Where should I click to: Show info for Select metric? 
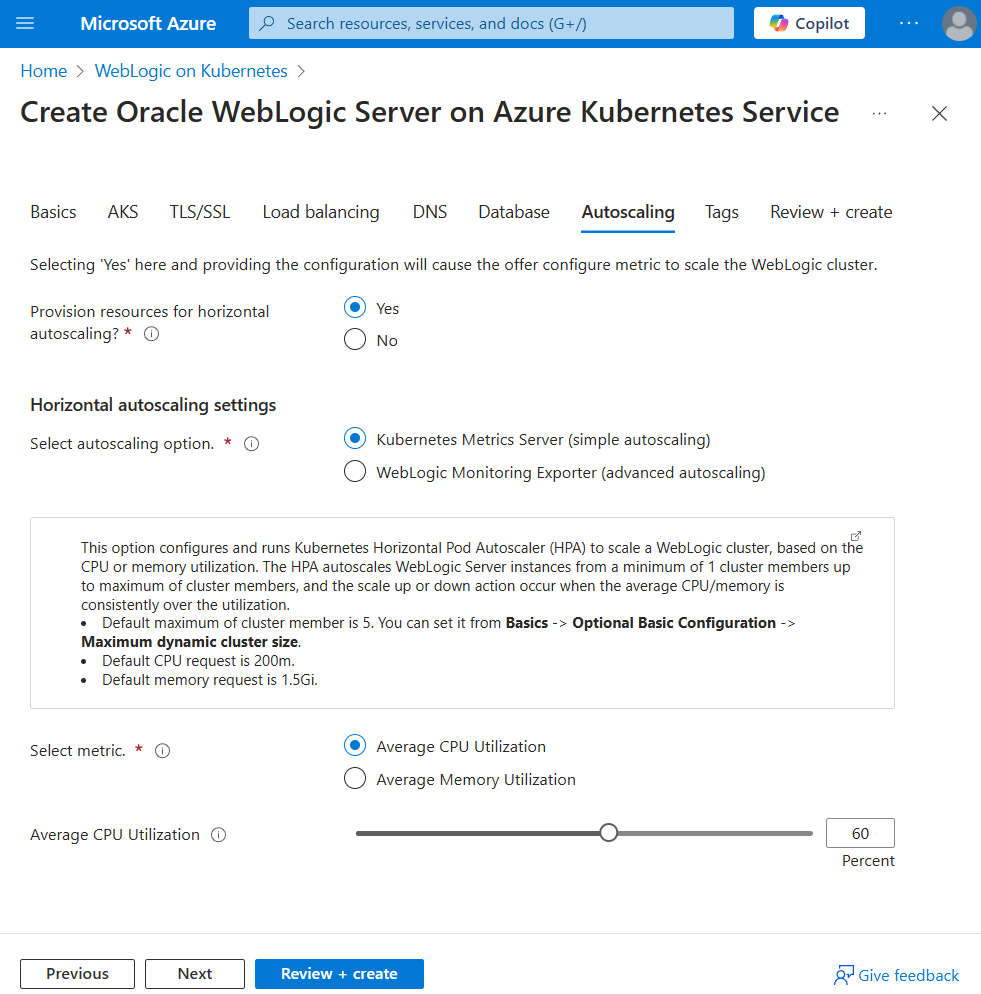tap(163, 751)
